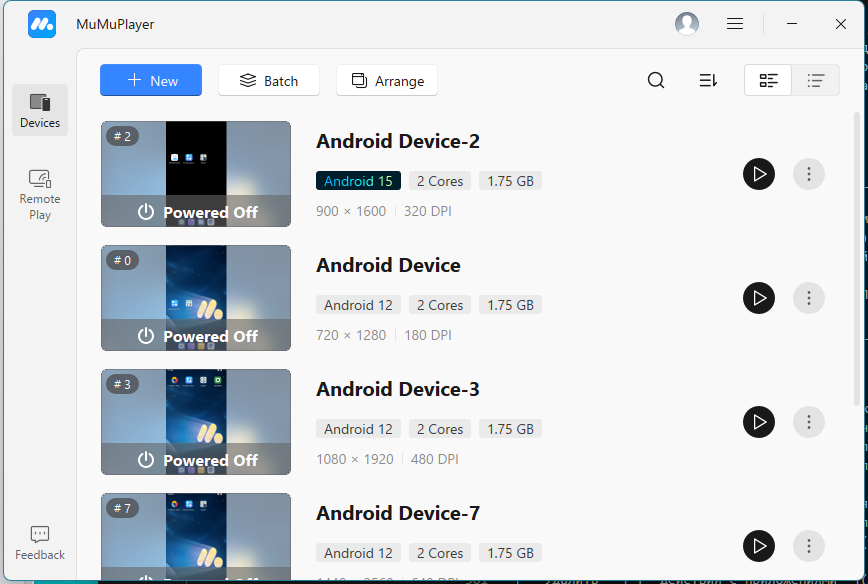Screen dimensions: 868x584
Task: Click the #3 index badge
Action: click(122, 384)
